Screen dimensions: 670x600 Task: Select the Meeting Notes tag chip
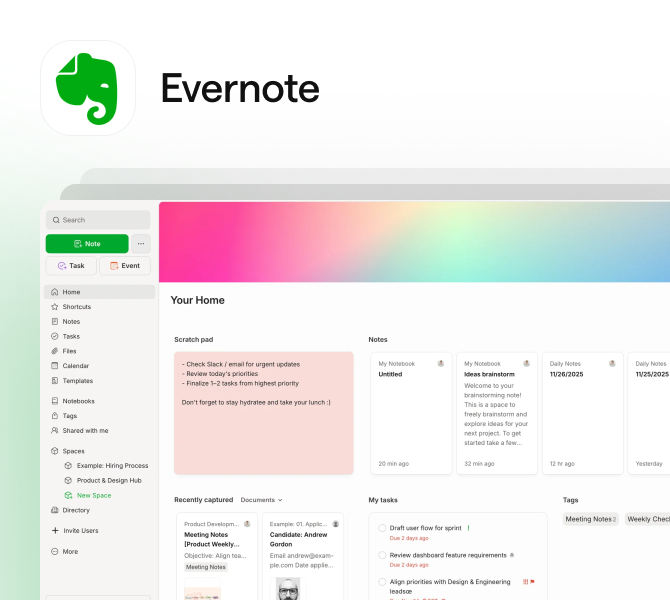click(591, 519)
